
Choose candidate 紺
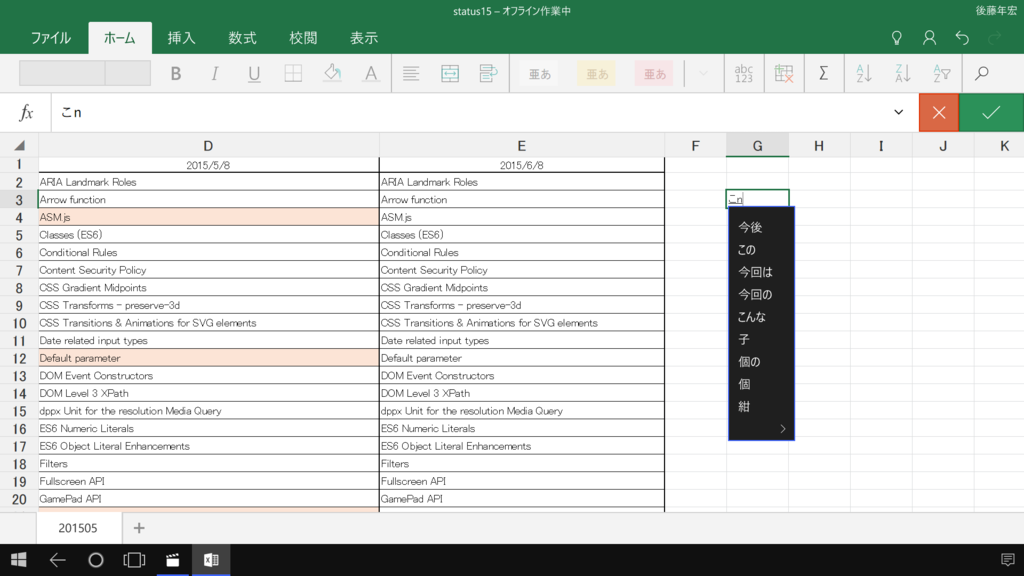pos(744,406)
